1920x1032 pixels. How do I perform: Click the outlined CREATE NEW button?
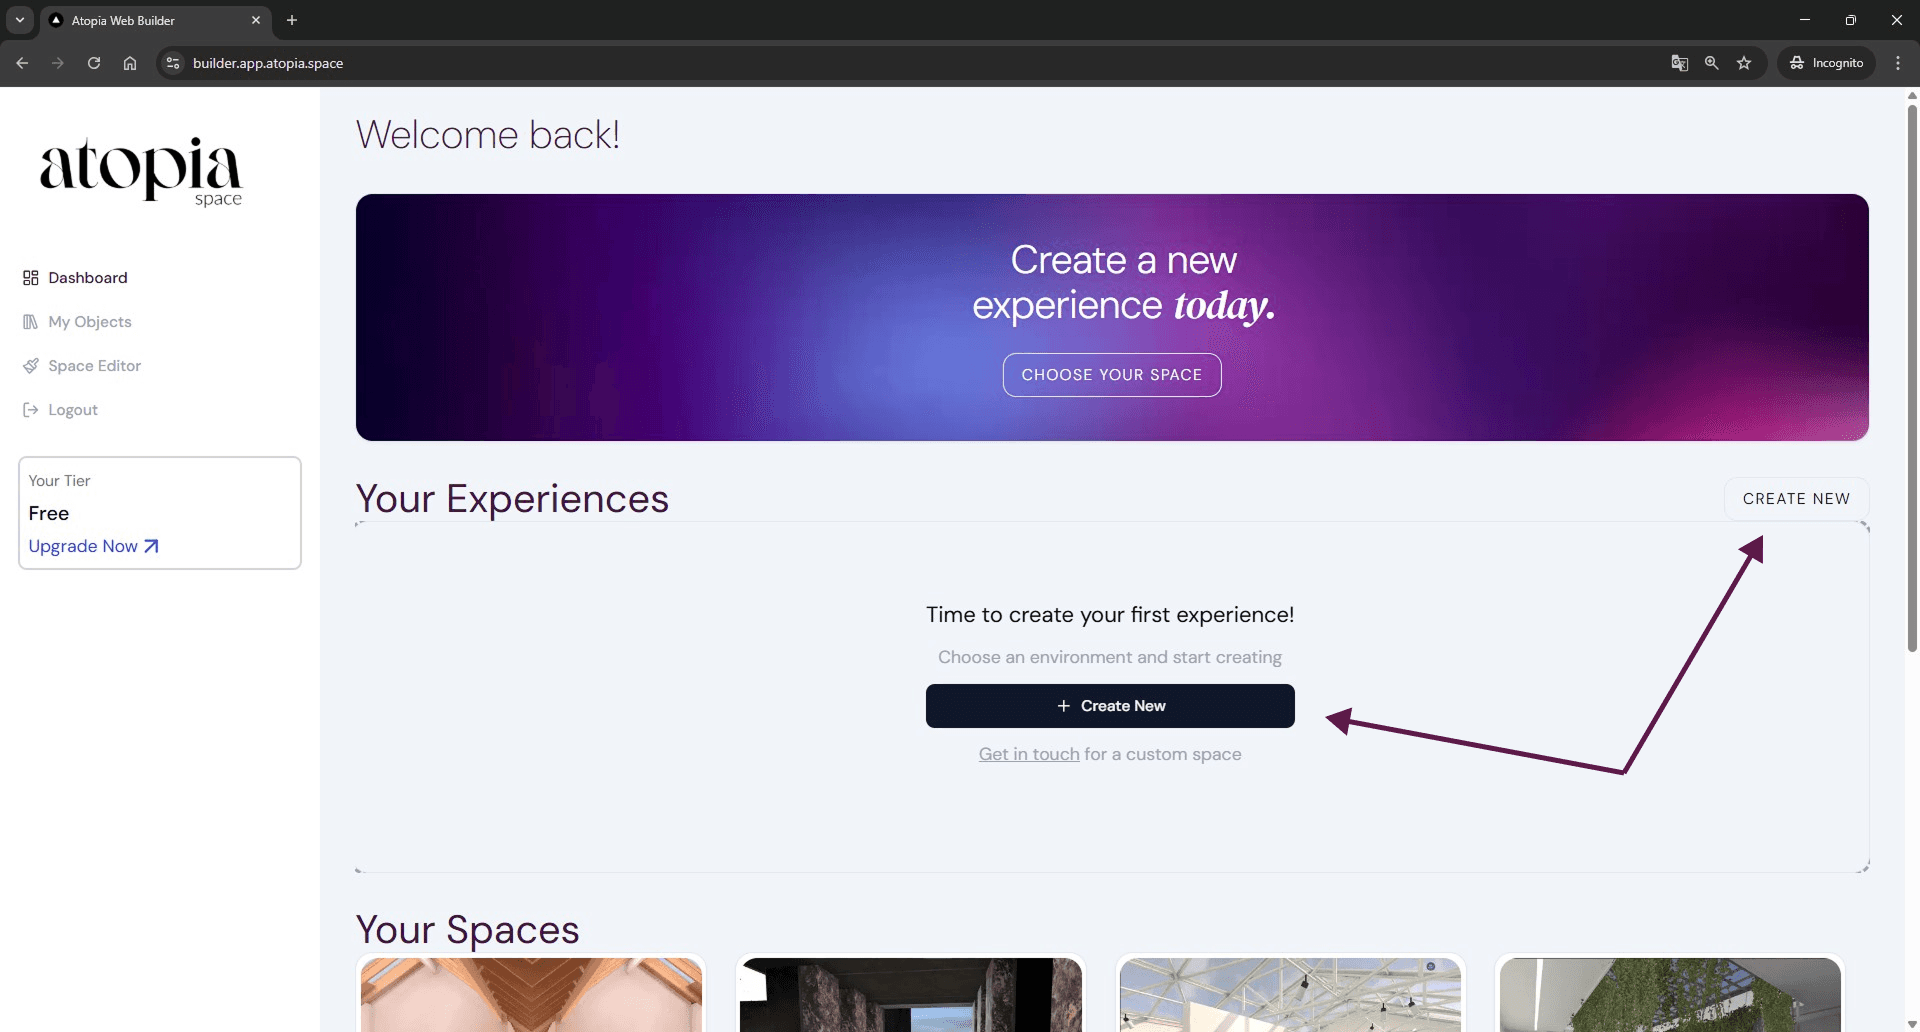click(1796, 499)
